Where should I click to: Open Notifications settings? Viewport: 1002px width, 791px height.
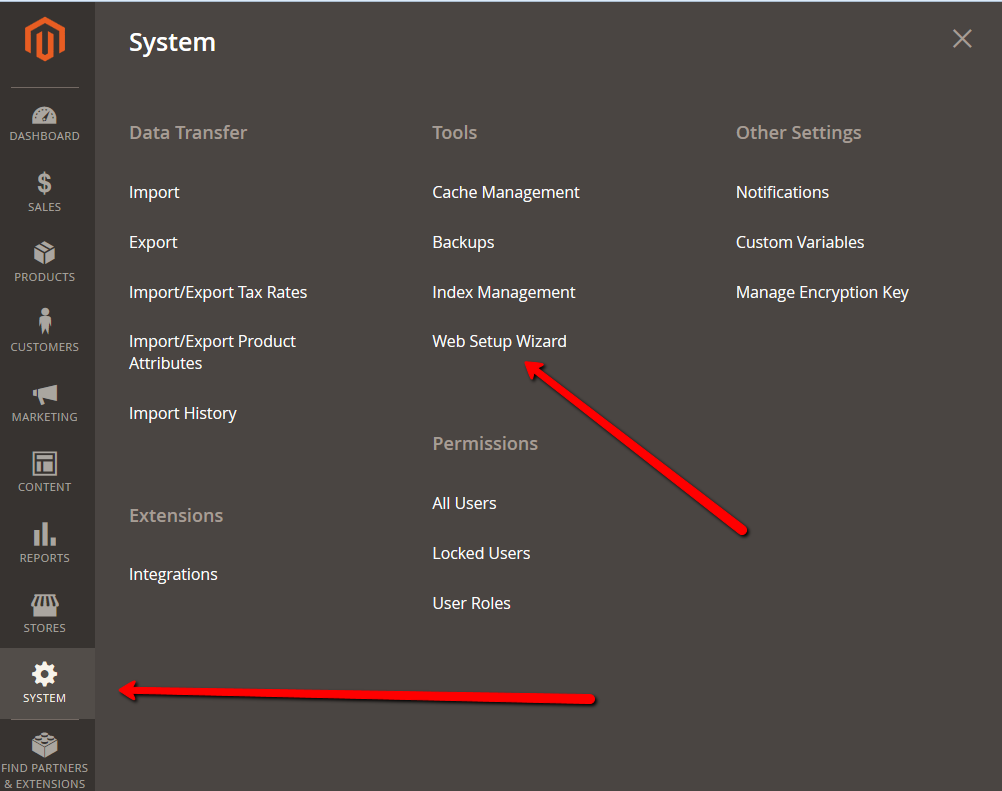point(782,192)
